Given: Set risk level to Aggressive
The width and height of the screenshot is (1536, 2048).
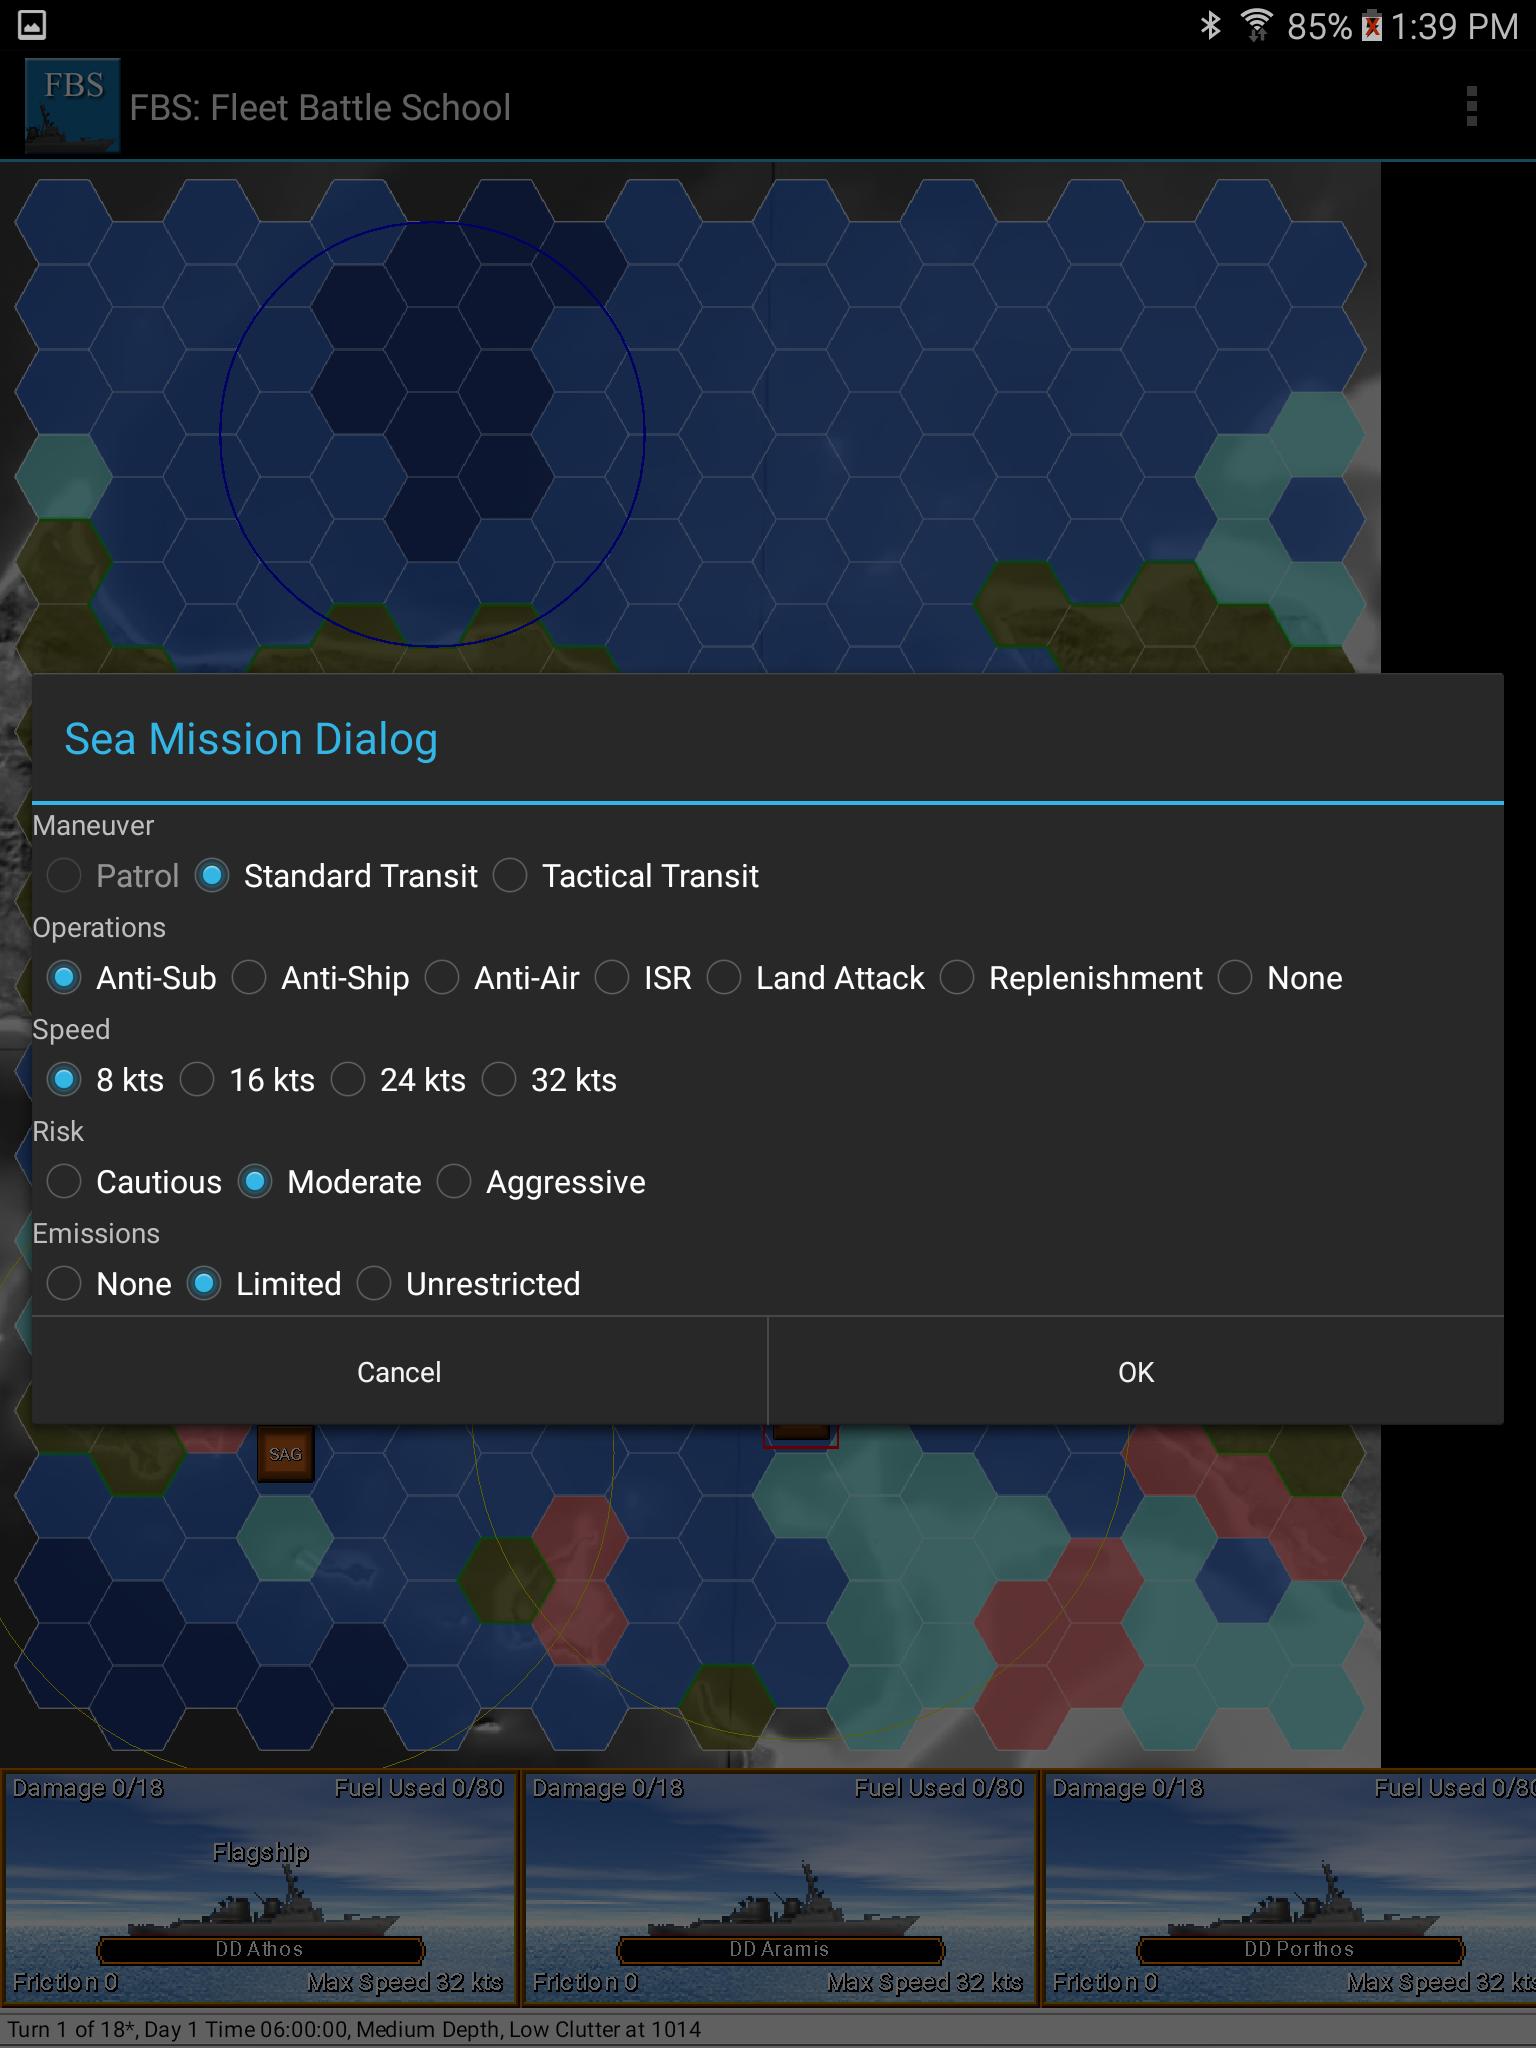Looking at the screenshot, I should click(454, 1182).
